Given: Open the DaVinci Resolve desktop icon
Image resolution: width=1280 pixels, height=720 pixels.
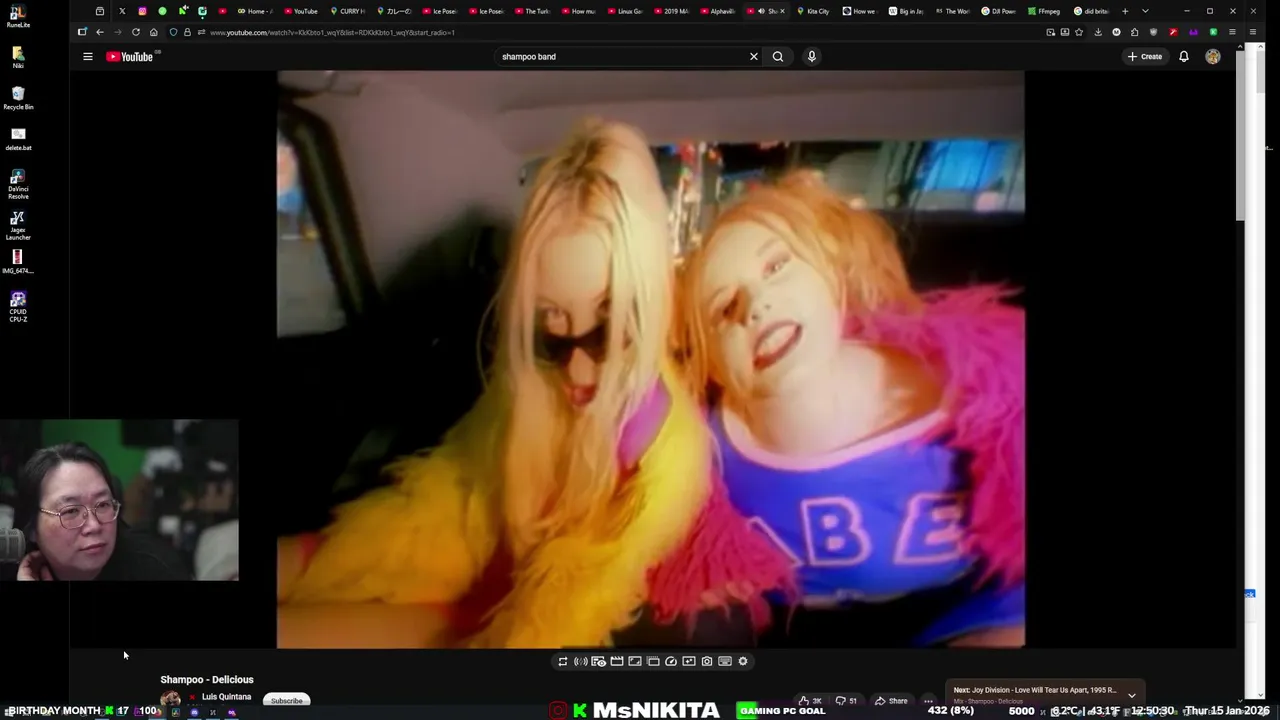Looking at the screenshot, I should (x=18, y=184).
